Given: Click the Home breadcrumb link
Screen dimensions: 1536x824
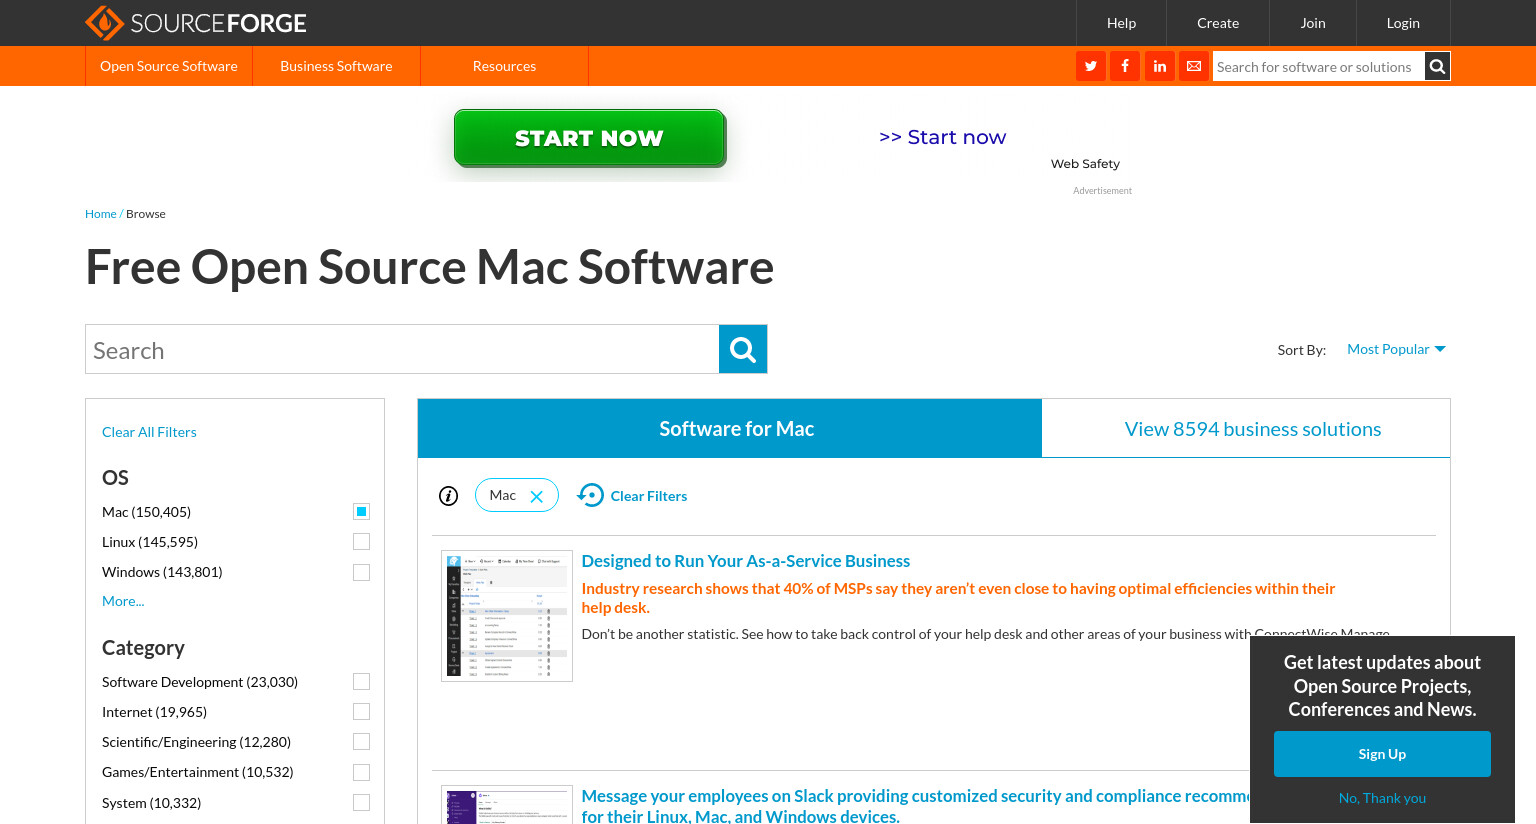Looking at the screenshot, I should tap(101, 214).
